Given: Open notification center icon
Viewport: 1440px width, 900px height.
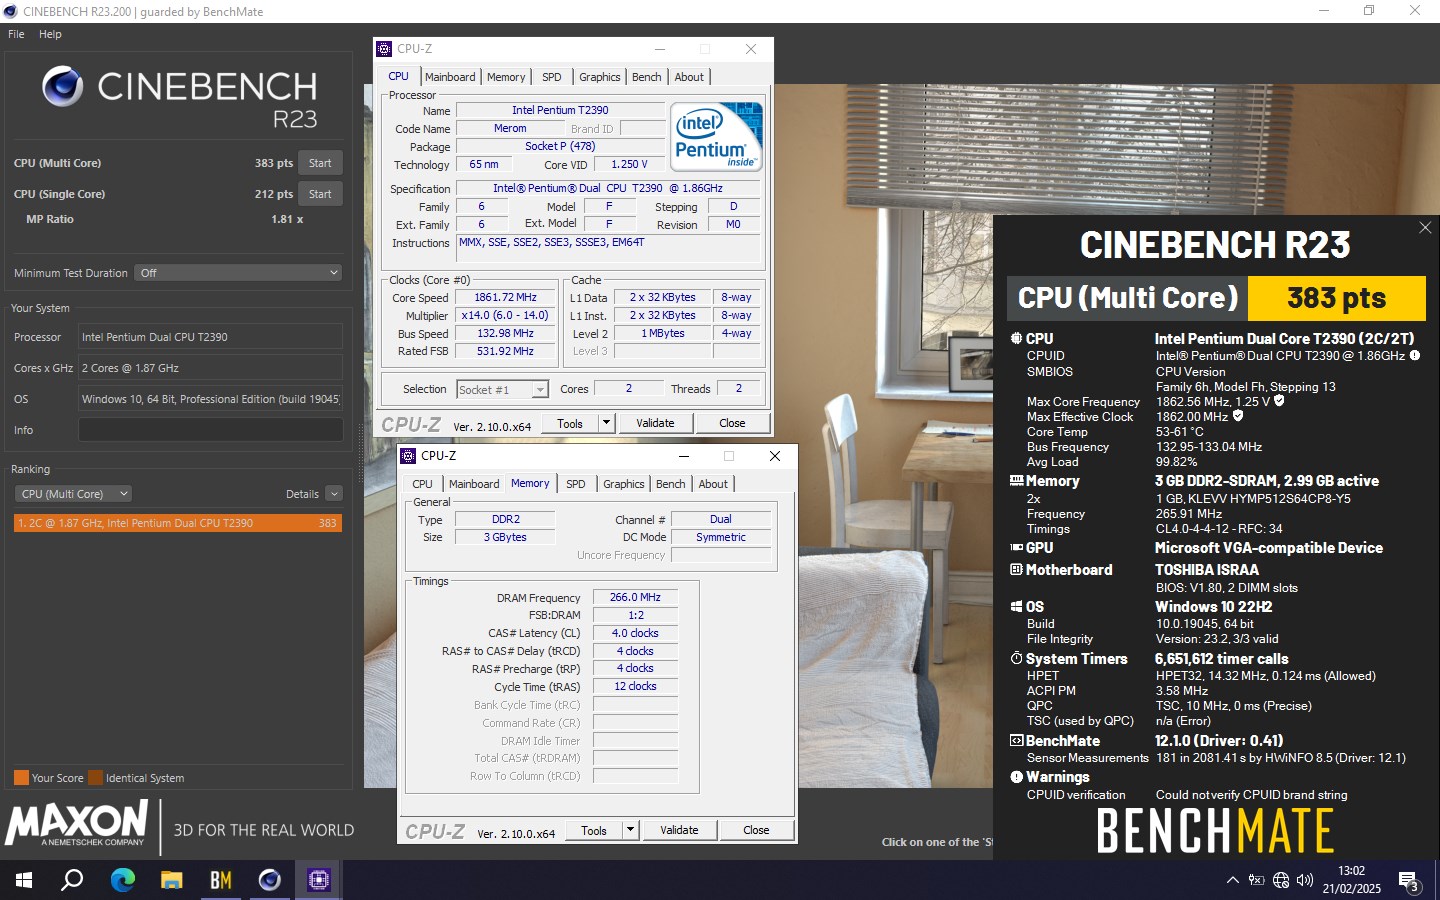Looking at the screenshot, I should [1409, 880].
